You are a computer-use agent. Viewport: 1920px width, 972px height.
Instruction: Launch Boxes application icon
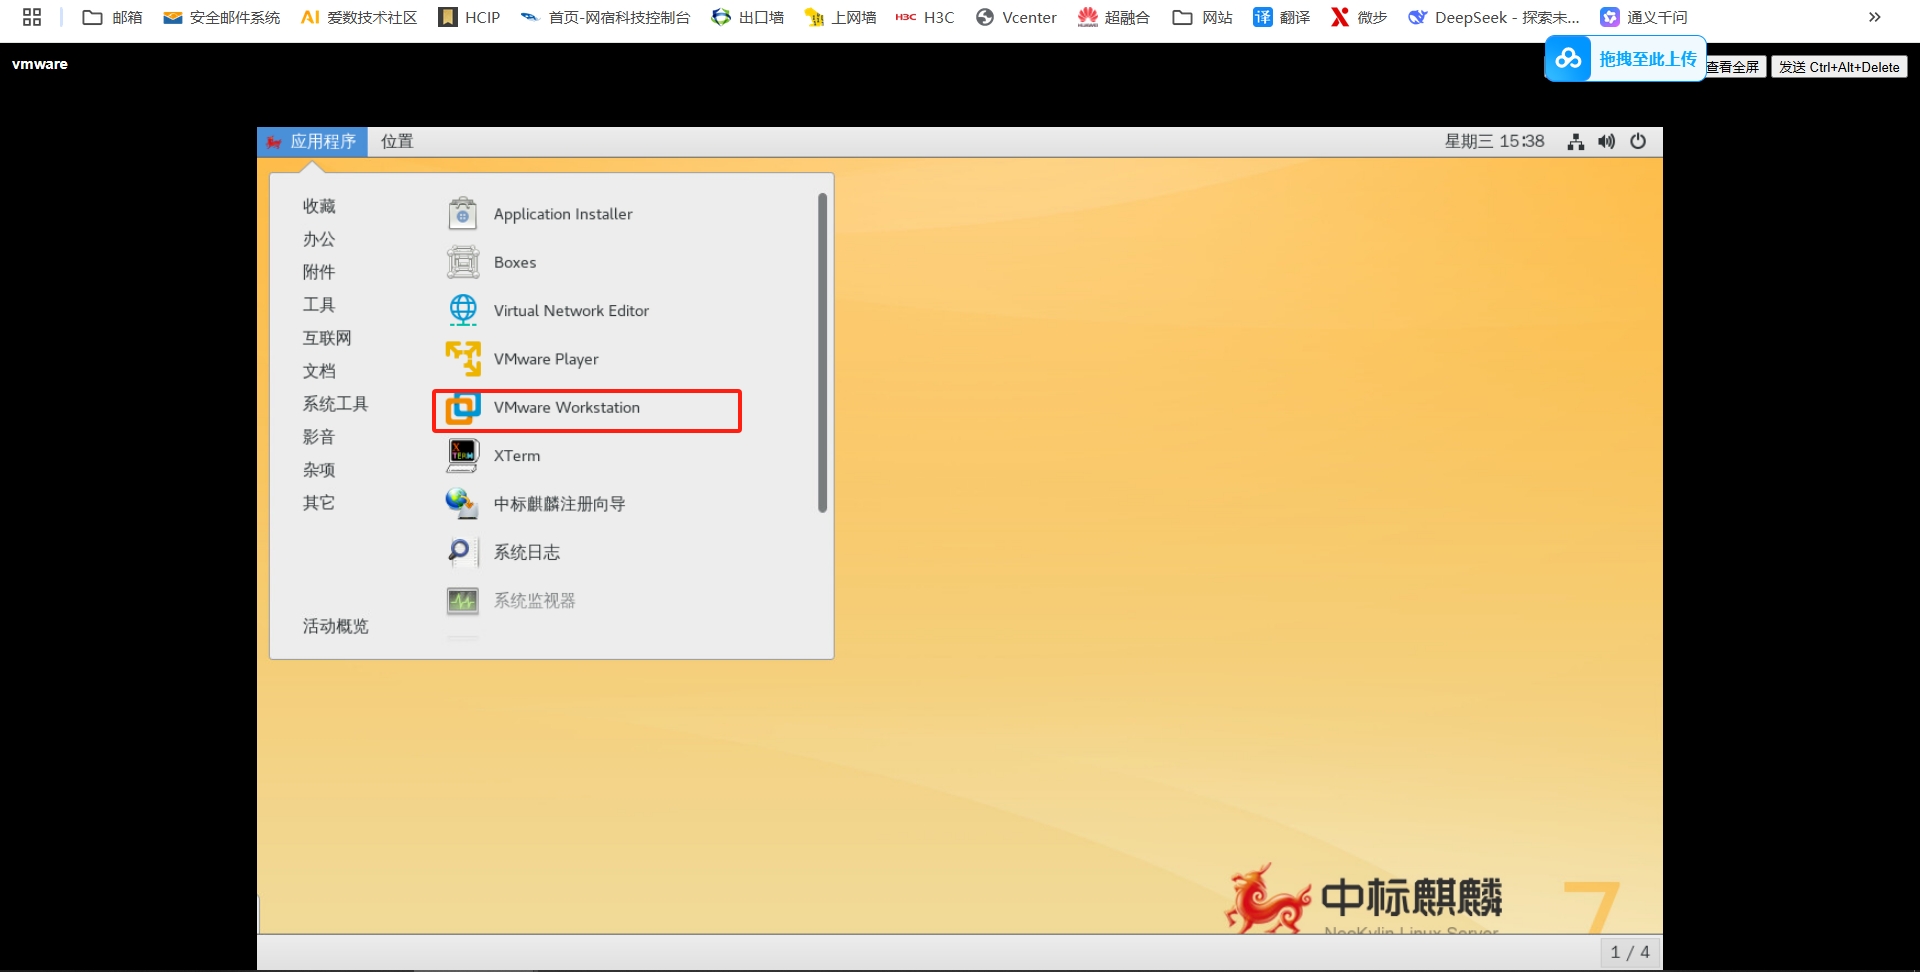[462, 262]
